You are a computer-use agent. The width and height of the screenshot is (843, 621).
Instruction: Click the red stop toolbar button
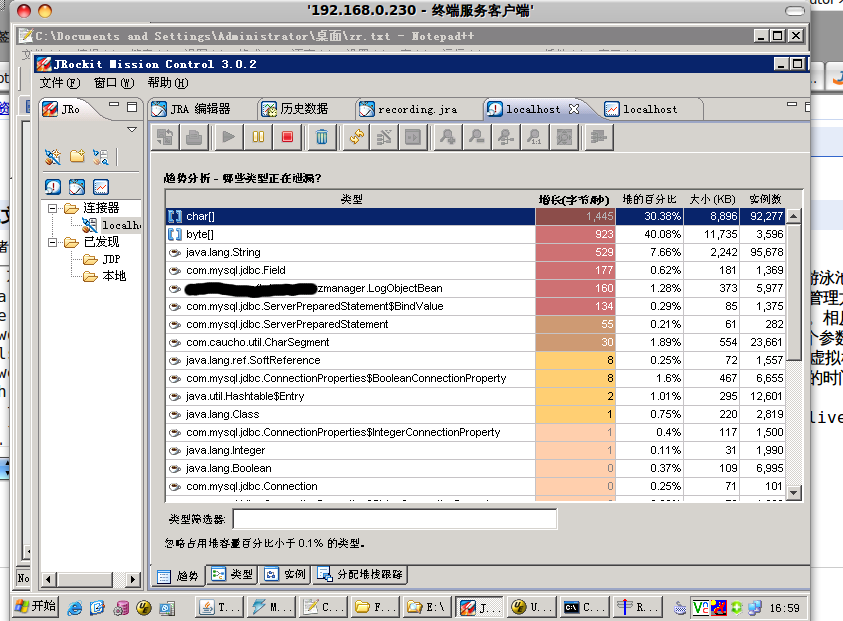[x=288, y=137]
